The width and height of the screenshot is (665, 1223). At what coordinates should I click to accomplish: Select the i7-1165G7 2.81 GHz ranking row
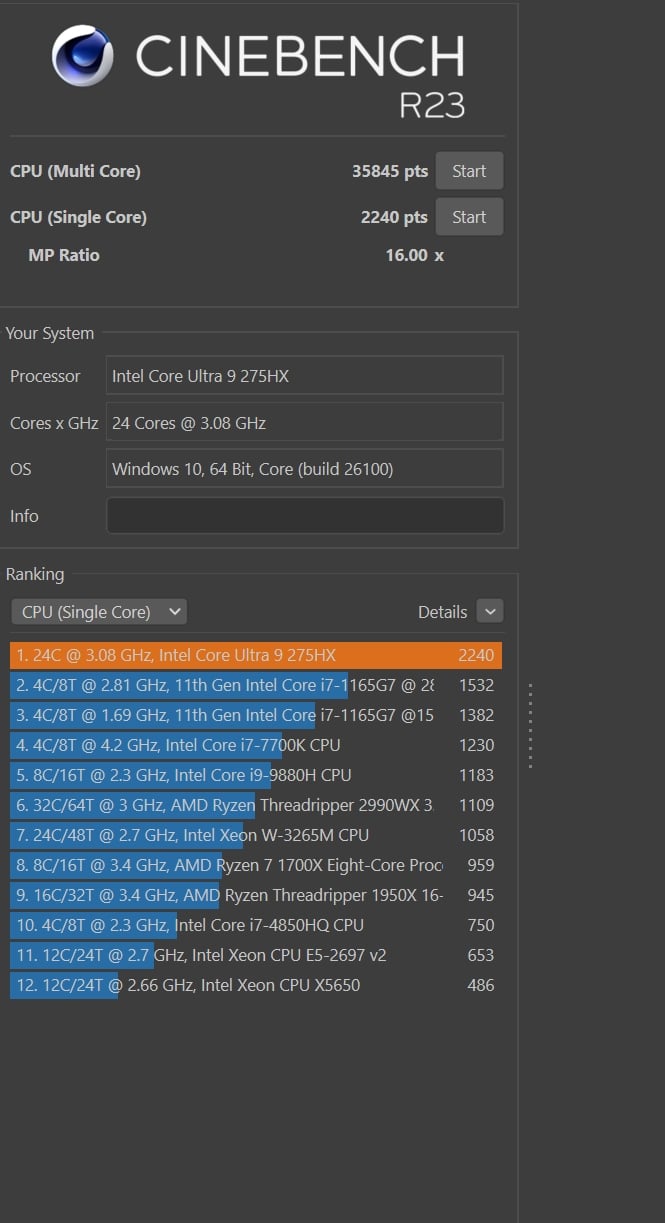coord(255,685)
